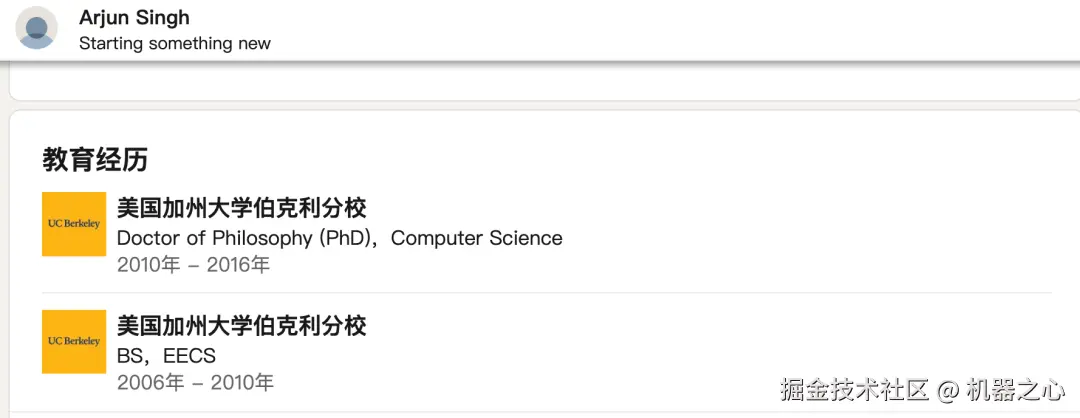Click the 'Computer Science' field of study
Screen dimensions: 1080x418
476,238
